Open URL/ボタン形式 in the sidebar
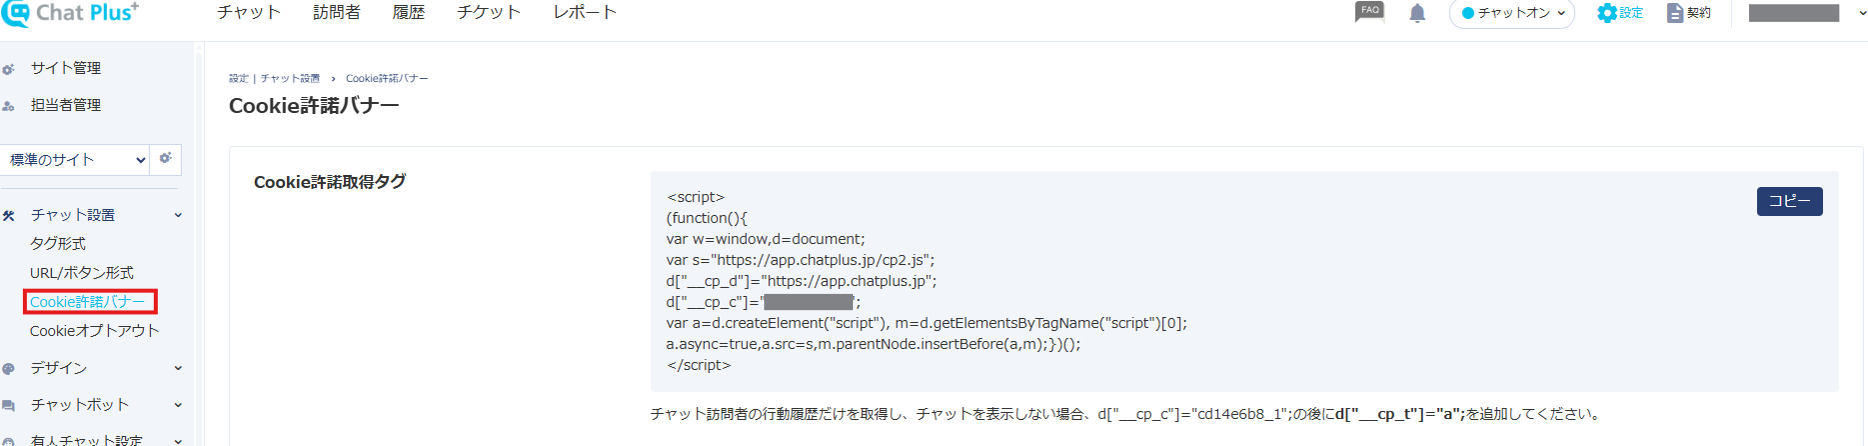Viewport: 1868px width, 446px height. tap(82, 273)
